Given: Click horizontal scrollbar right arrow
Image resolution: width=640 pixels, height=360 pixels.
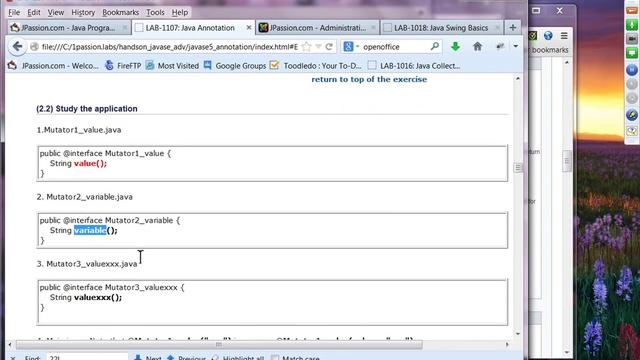Looking at the screenshot, I should 507,345.
